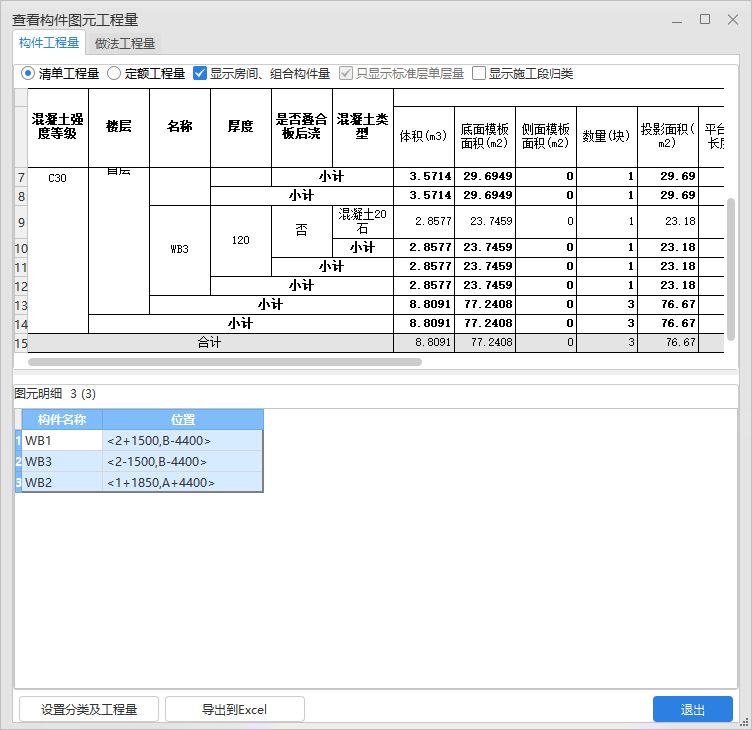Click the 厚度 column header
The width and height of the screenshot is (752, 730).
click(x=241, y=128)
